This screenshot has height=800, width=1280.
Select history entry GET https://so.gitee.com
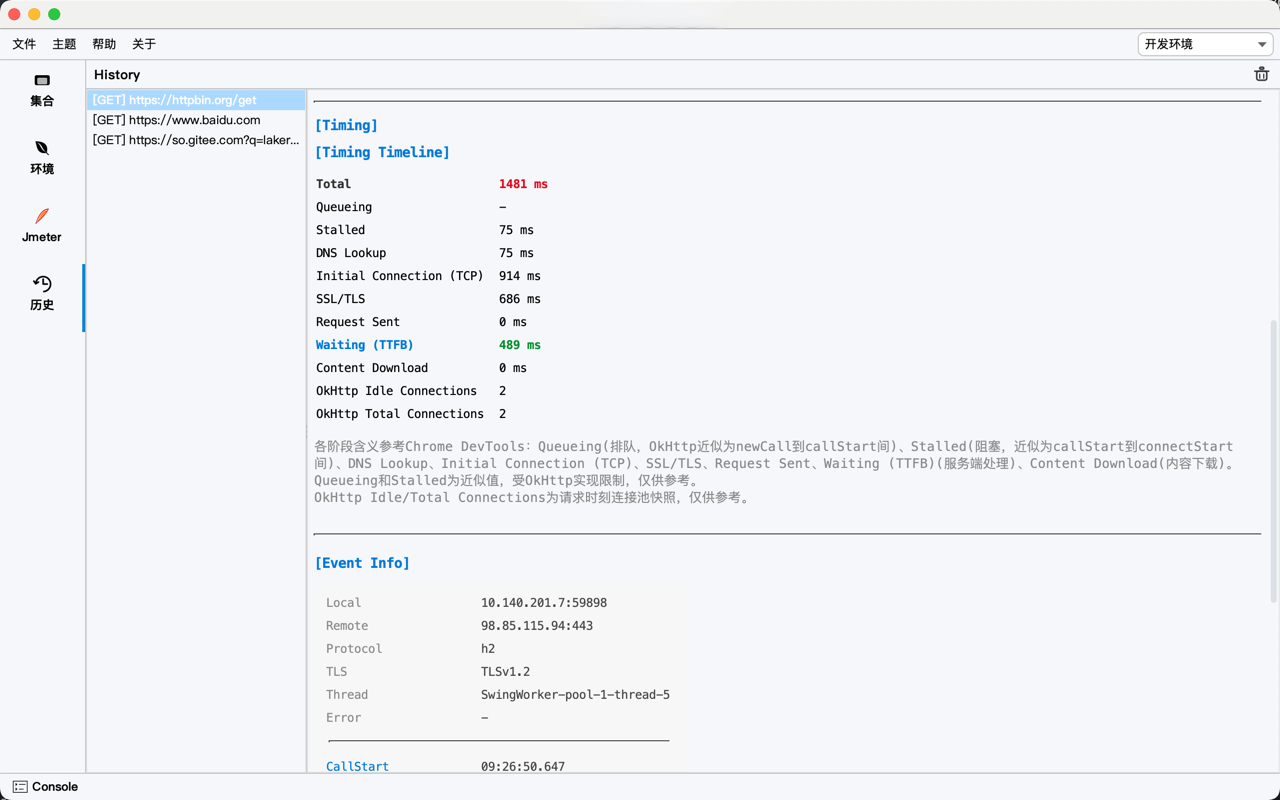tap(196, 140)
